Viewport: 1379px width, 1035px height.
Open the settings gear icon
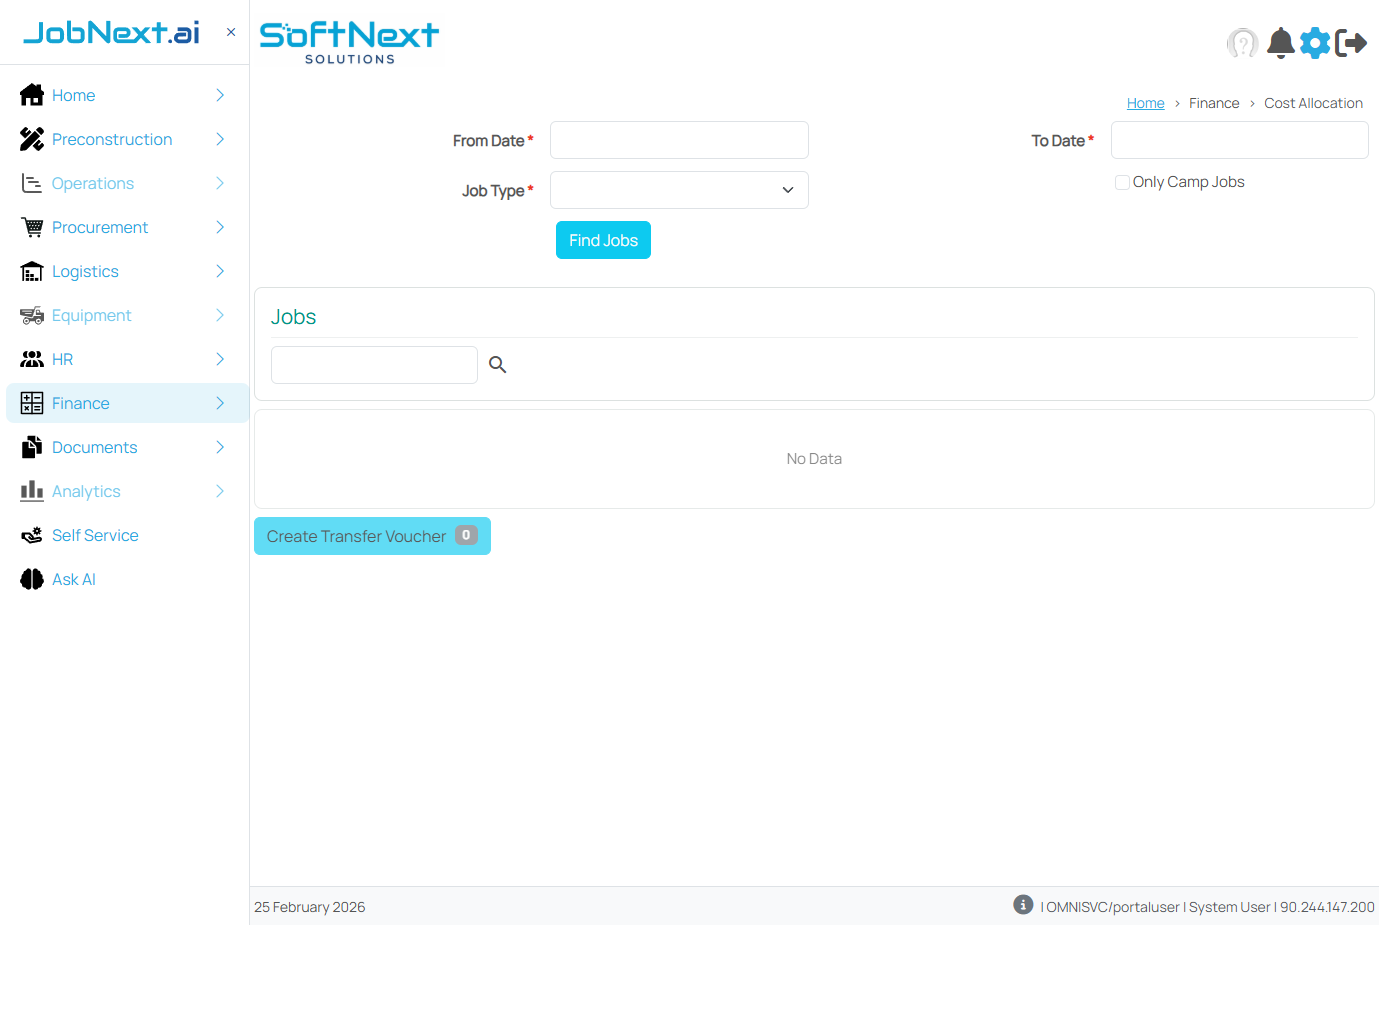pyautogui.click(x=1315, y=43)
